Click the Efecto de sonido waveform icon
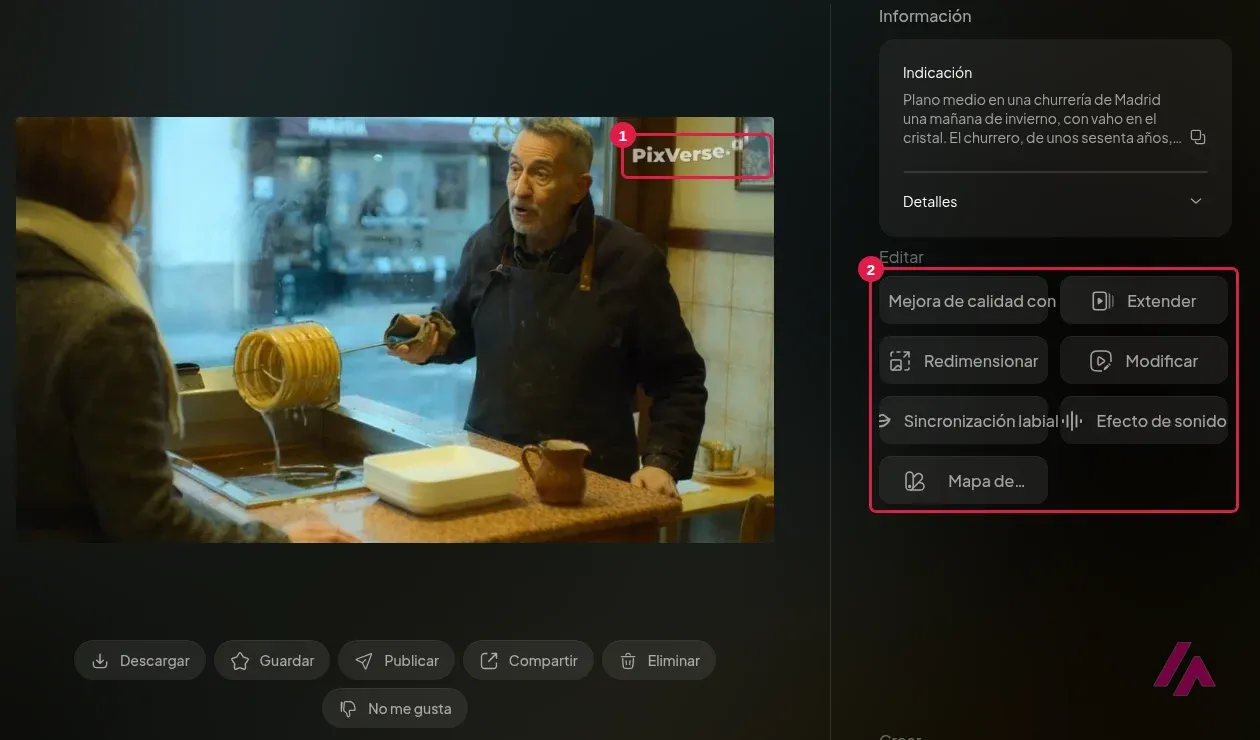The width and height of the screenshot is (1260, 740). (x=1071, y=421)
